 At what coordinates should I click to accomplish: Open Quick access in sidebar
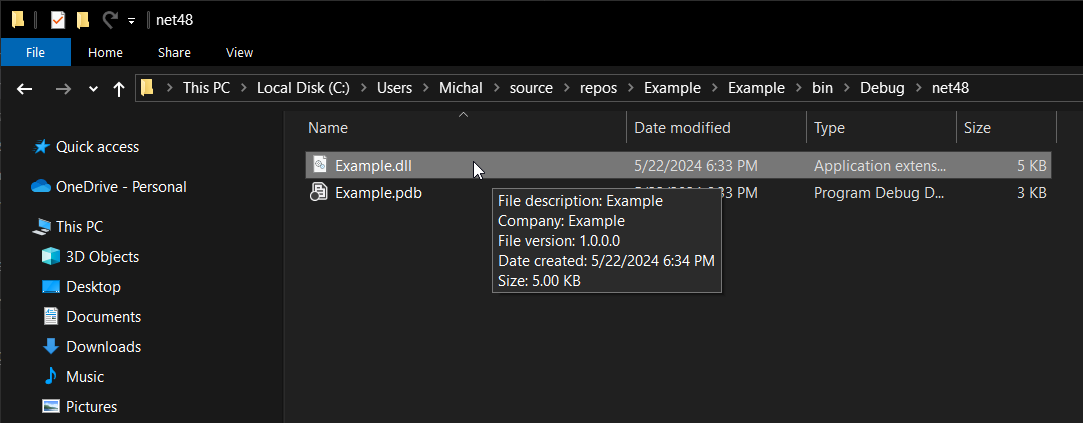[97, 147]
